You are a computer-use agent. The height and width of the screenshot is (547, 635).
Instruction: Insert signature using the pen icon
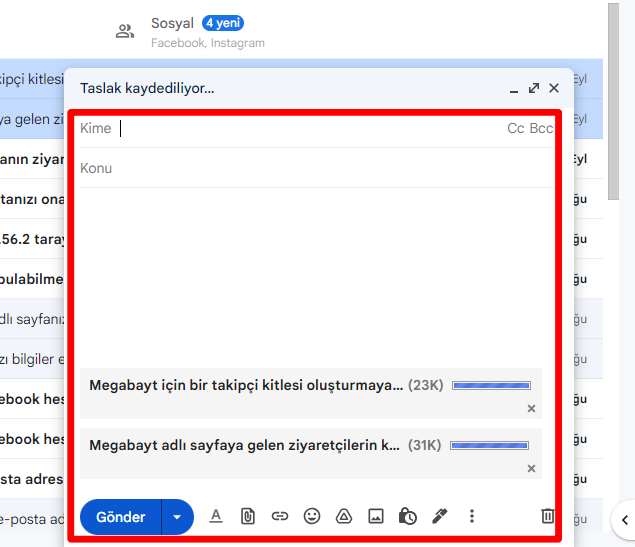coord(440,516)
